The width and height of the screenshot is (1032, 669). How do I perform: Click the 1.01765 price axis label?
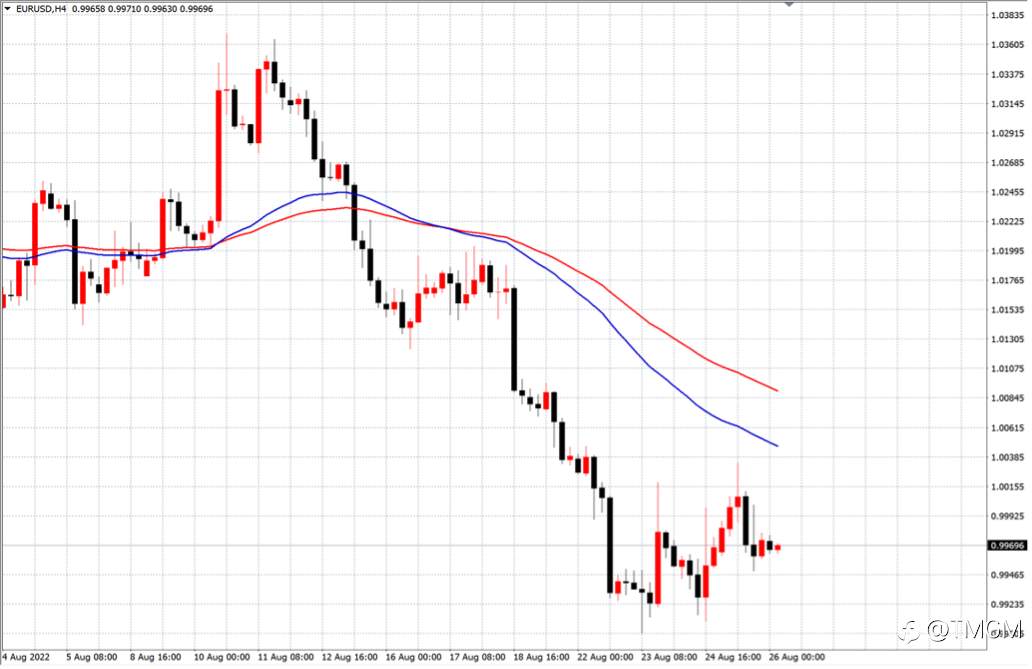1008,281
